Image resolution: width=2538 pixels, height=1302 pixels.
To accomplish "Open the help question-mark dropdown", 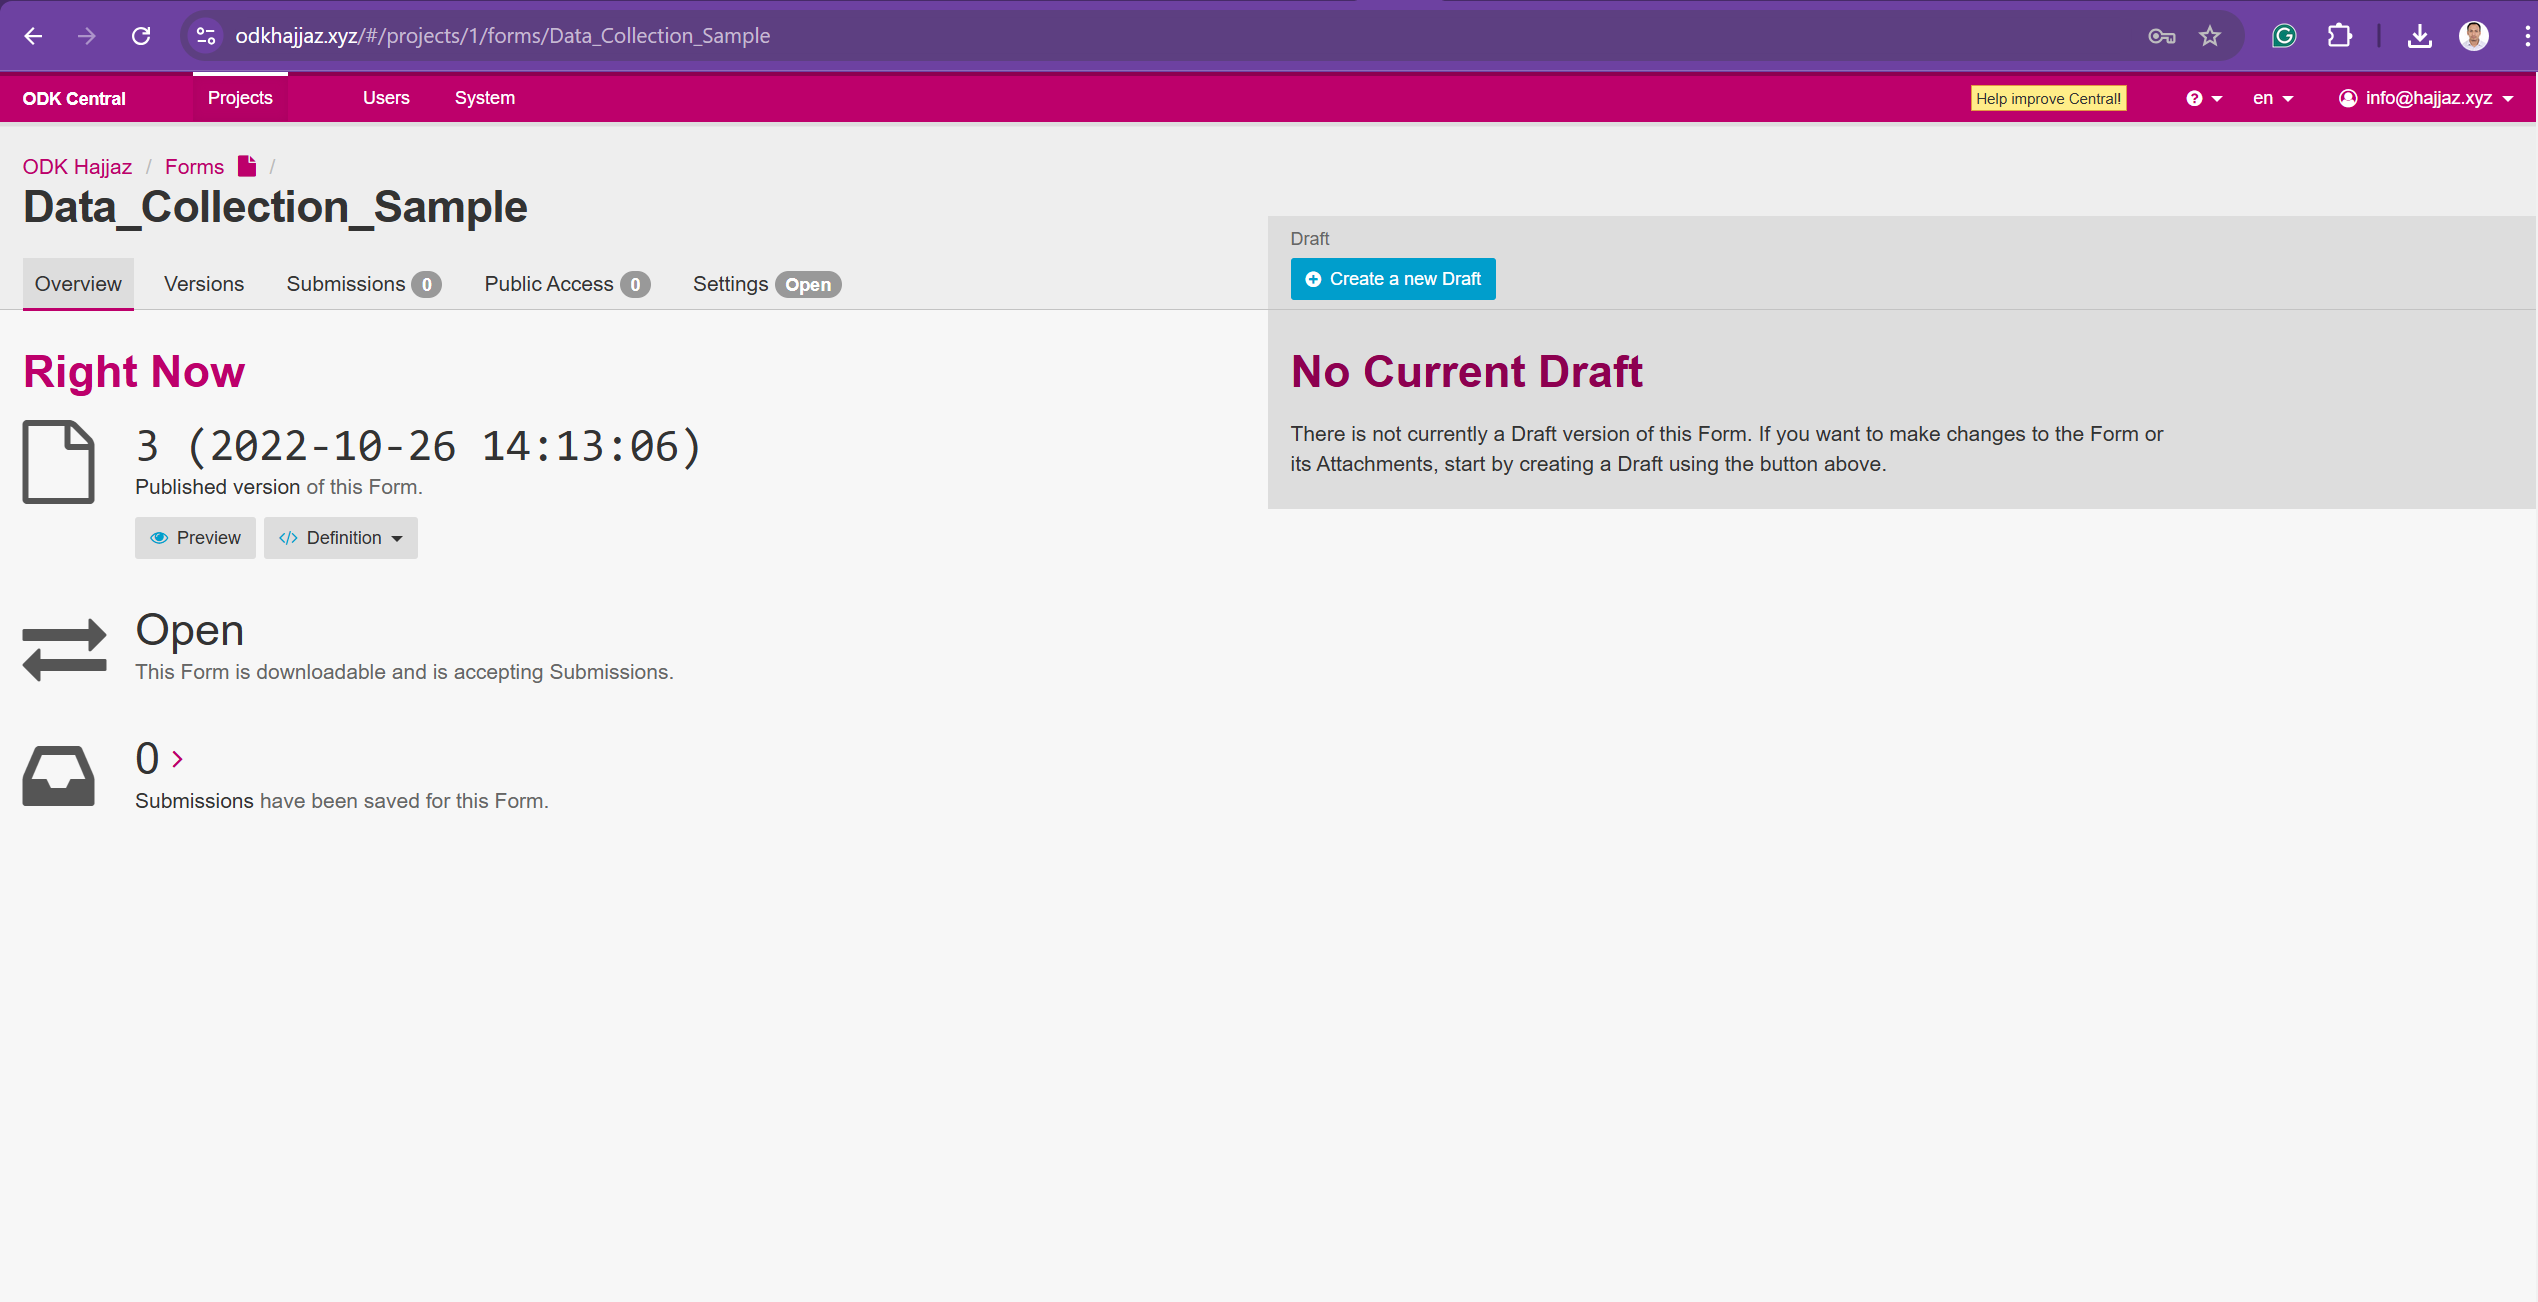I will tap(2203, 98).
